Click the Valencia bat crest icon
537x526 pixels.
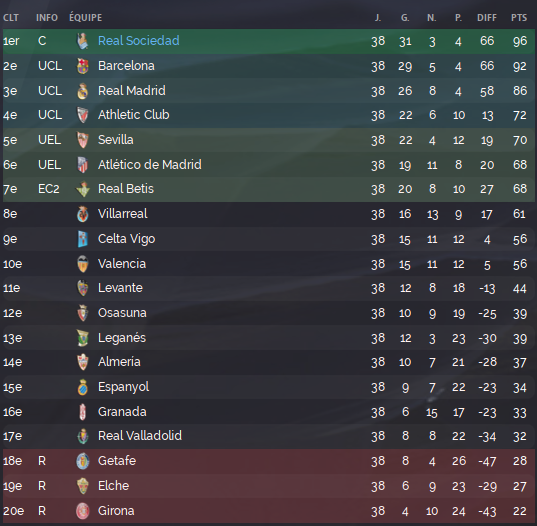tap(83, 264)
